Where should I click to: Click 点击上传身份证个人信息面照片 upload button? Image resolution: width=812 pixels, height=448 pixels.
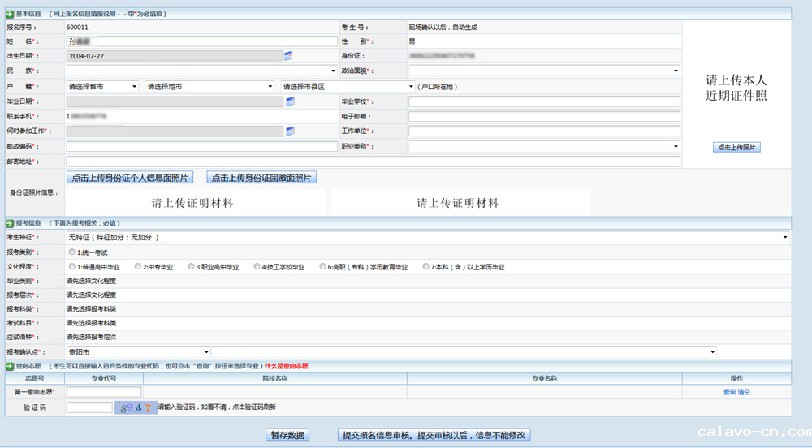tap(132, 177)
